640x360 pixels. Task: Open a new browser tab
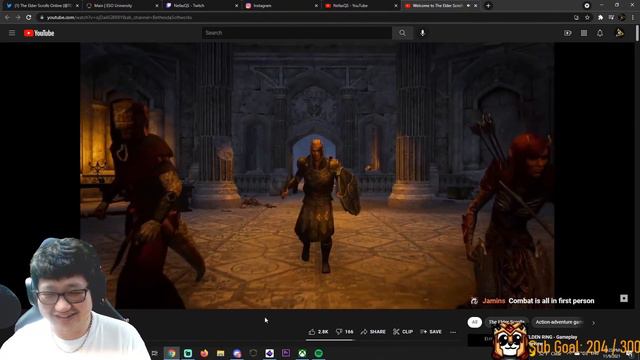click(488, 6)
